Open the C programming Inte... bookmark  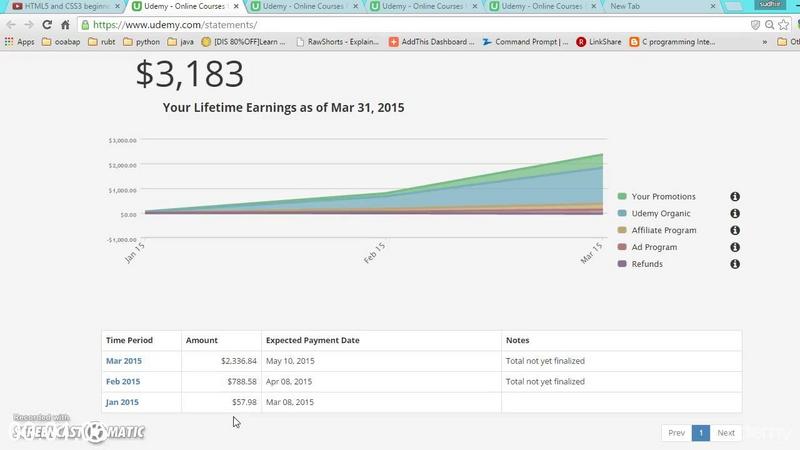pos(672,42)
